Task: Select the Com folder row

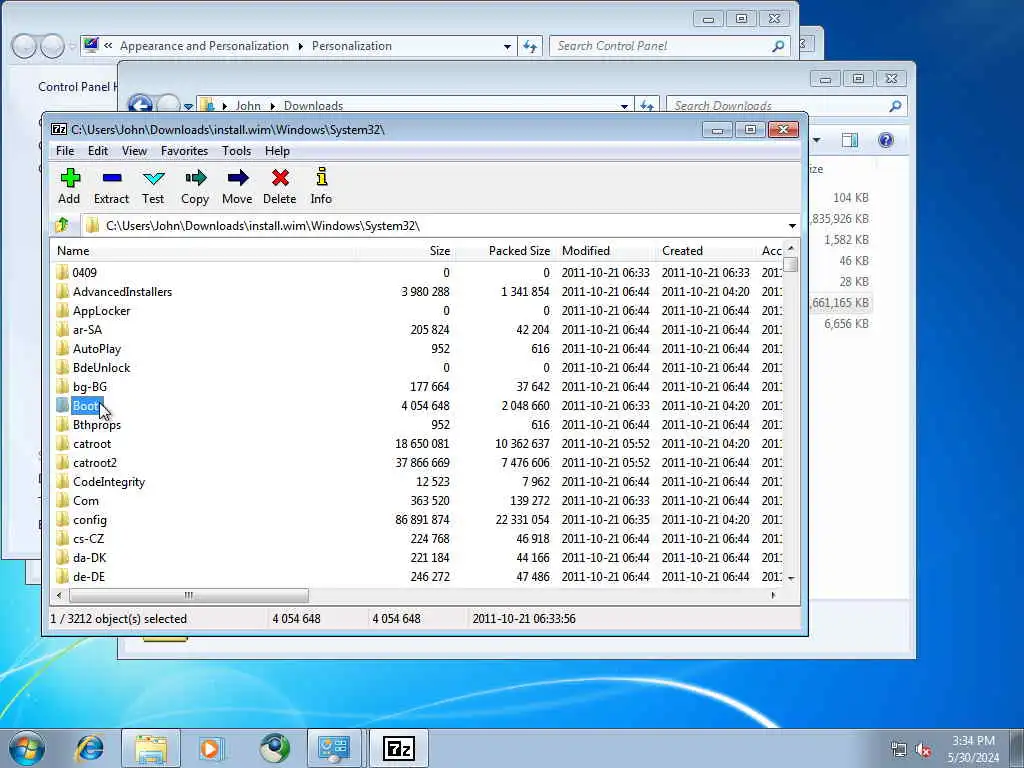Action: 418,500
